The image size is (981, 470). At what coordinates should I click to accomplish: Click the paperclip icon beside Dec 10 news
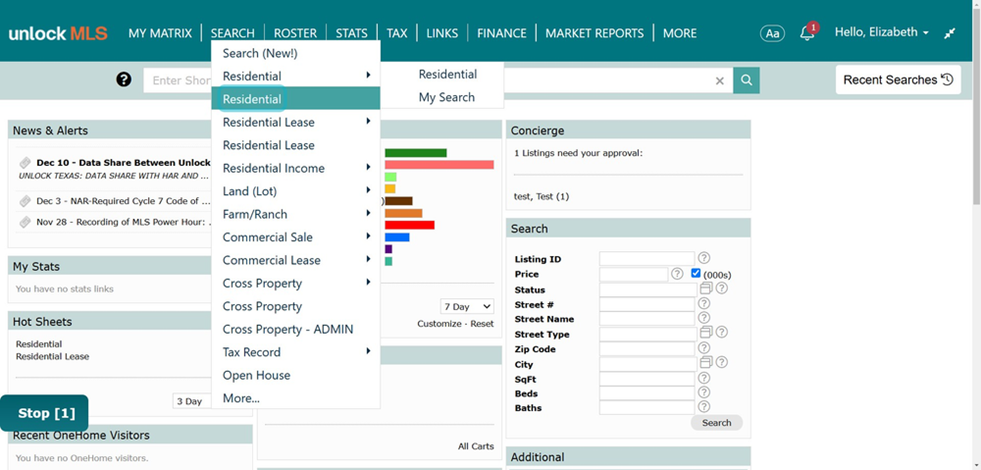click(25, 163)
